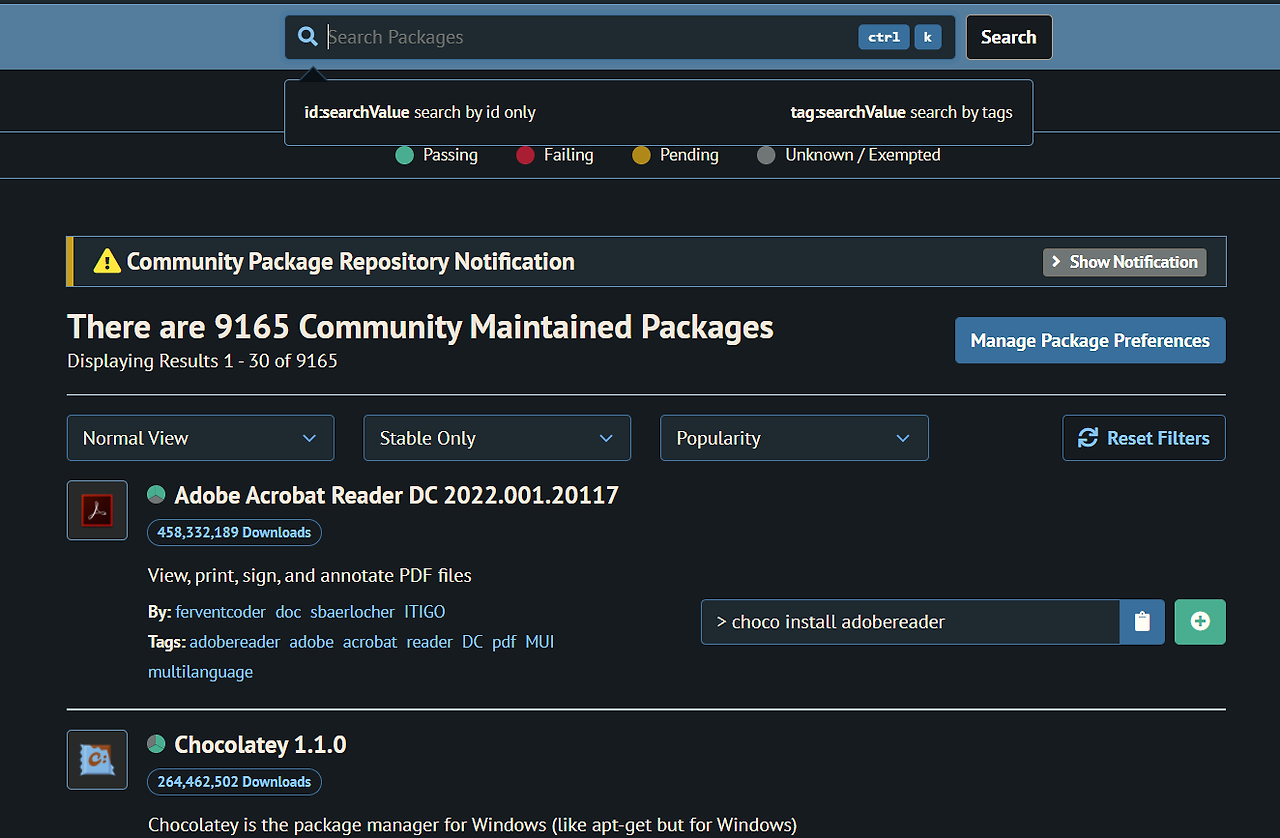This screenshot has height=838, width=1280.
Task: Open Manage Package Preferences
Action: (1090, 341)
